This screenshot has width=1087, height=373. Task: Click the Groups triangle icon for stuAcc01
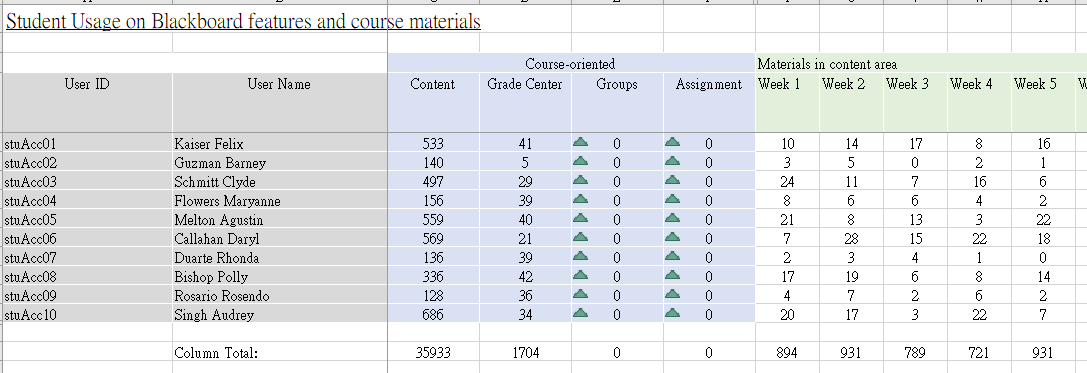click(x=580, y=142)
